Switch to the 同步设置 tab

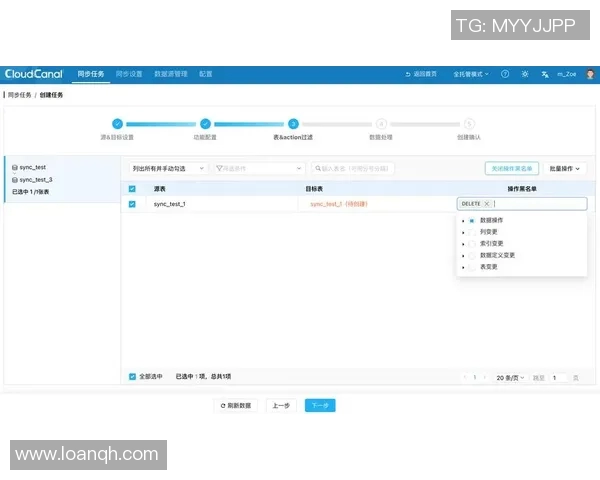pos(129,74)
